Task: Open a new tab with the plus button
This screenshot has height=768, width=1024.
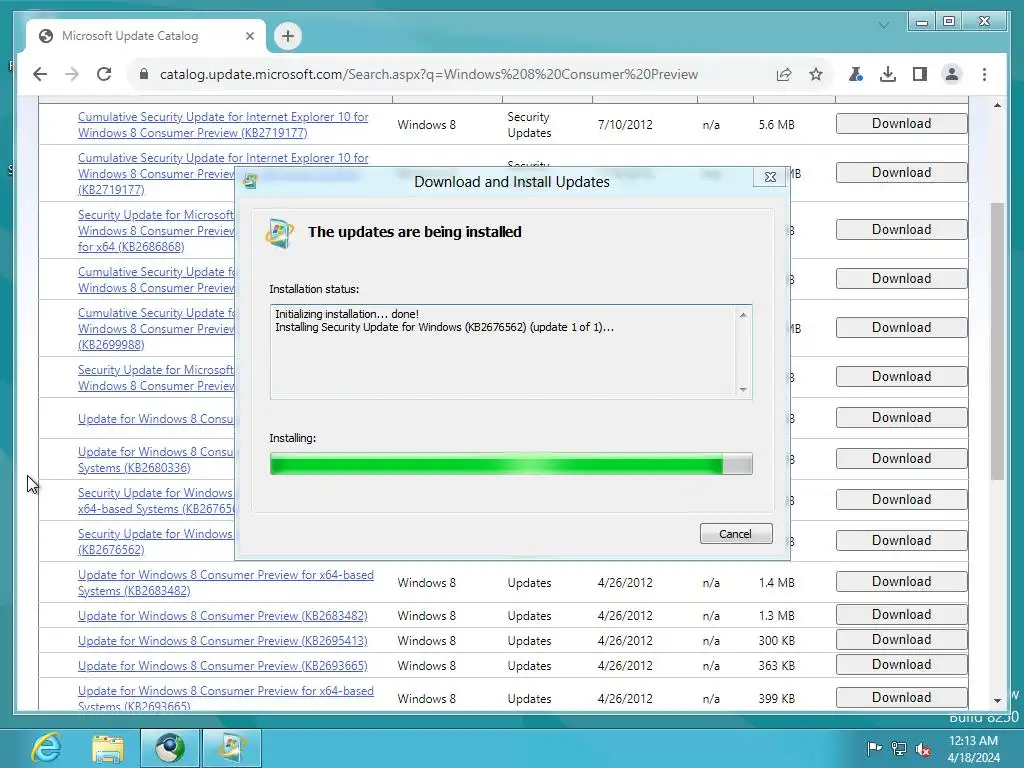Action: coord(288,36)
